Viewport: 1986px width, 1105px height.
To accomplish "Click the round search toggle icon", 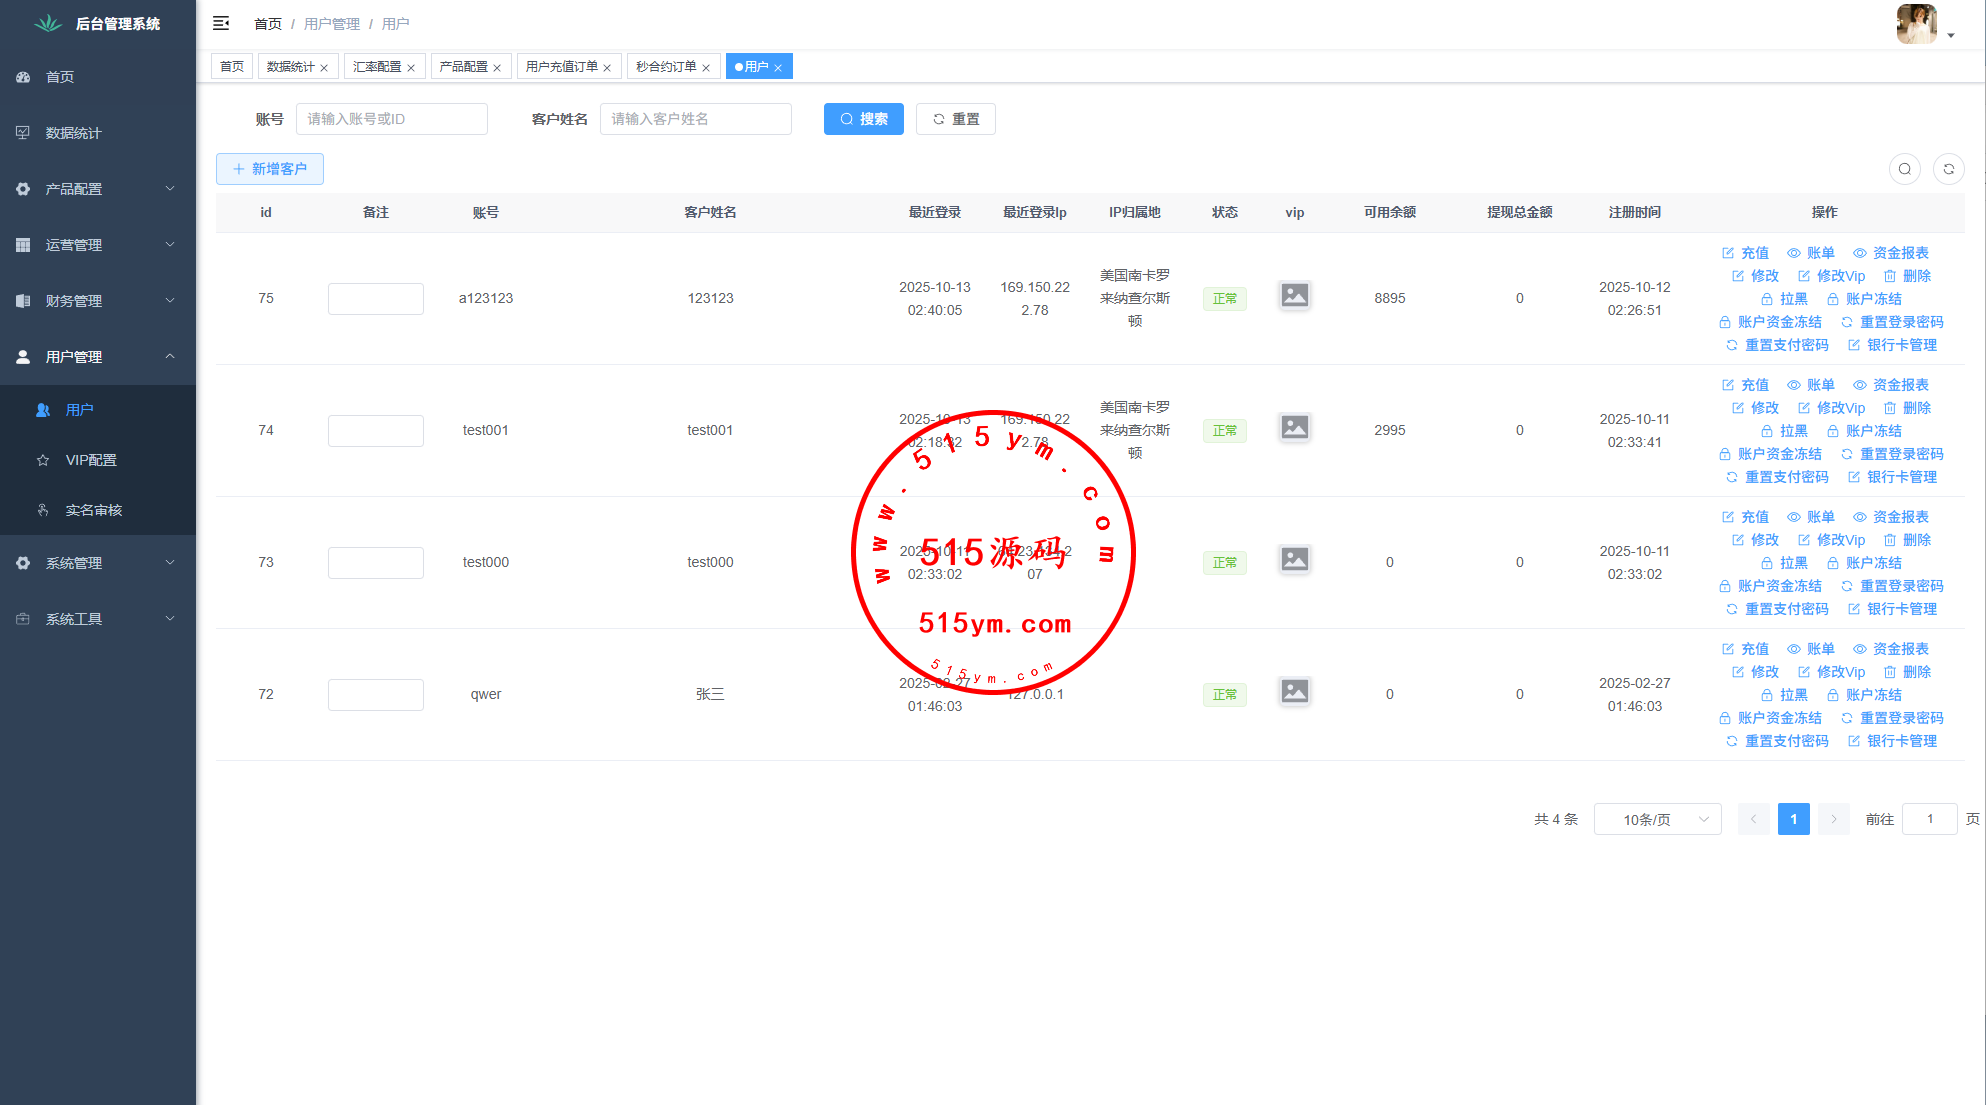I will 1904,169.
